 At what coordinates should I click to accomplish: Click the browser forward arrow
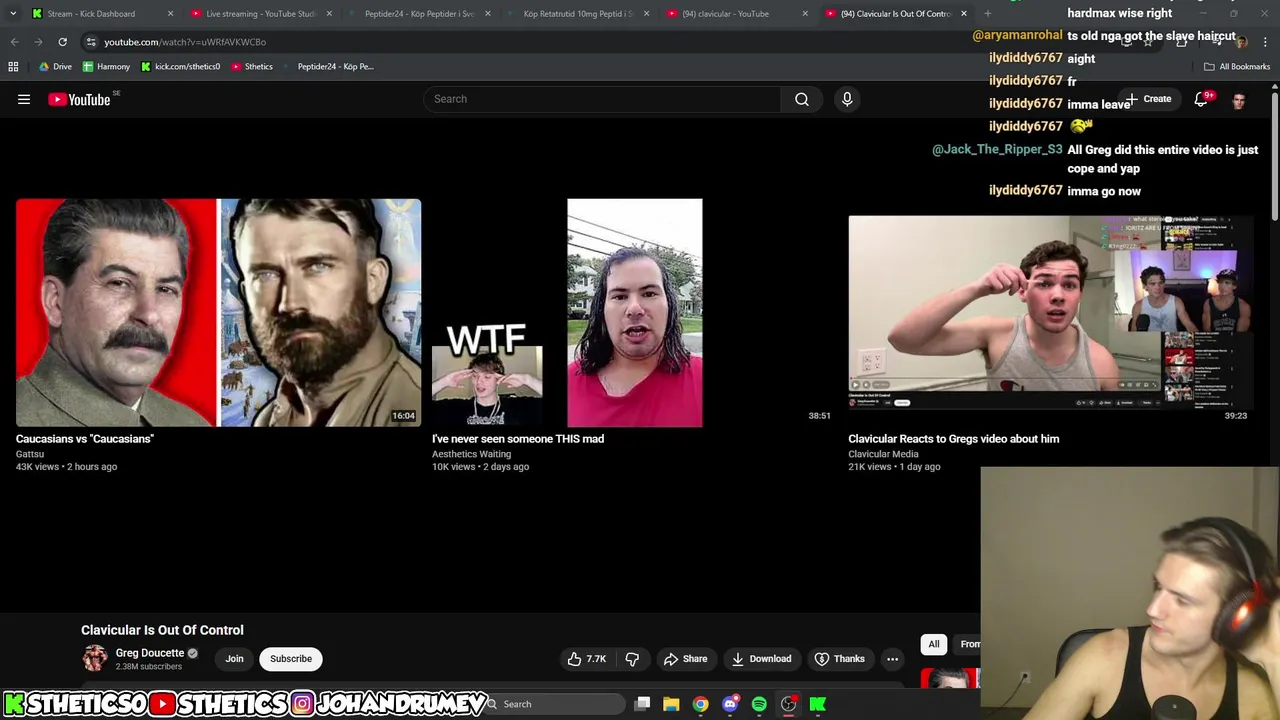(x=39, y=42)
